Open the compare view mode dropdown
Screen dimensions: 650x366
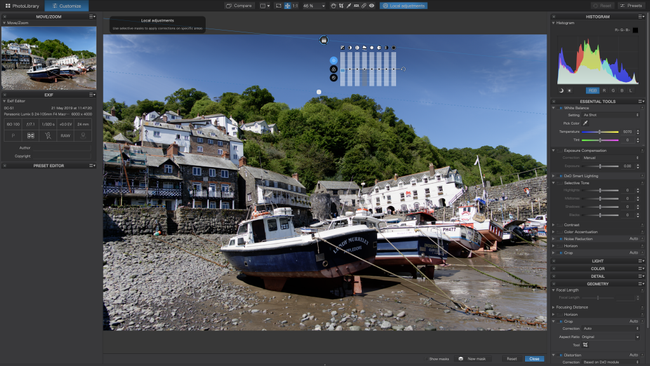click(x=264, y=6)
